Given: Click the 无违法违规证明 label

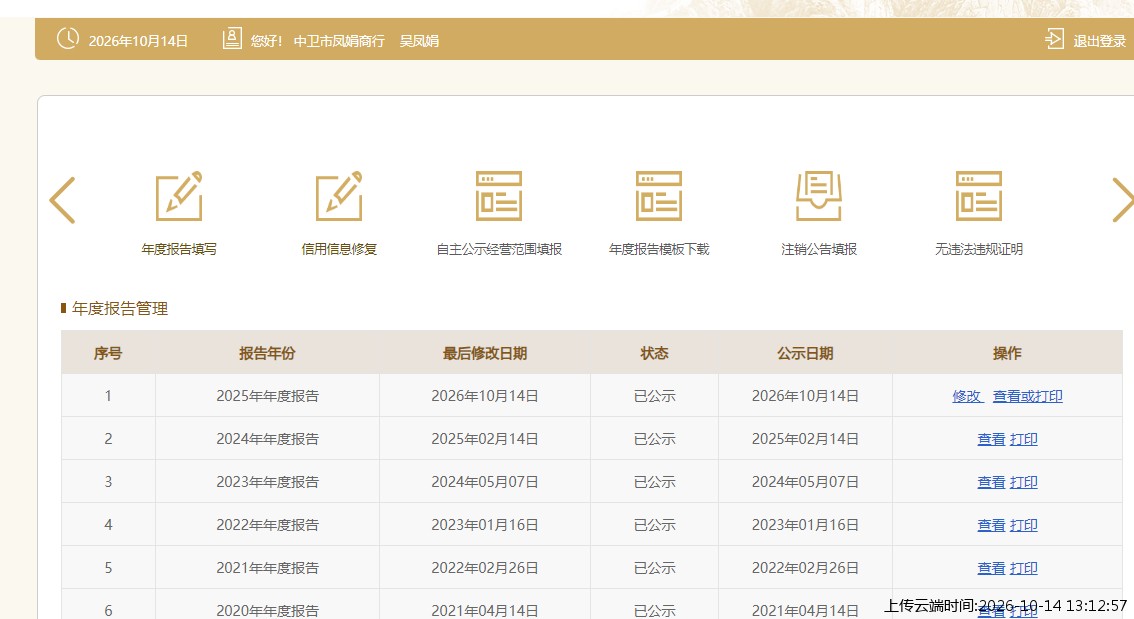Looking at the screenshot, I should click(979, 249).
